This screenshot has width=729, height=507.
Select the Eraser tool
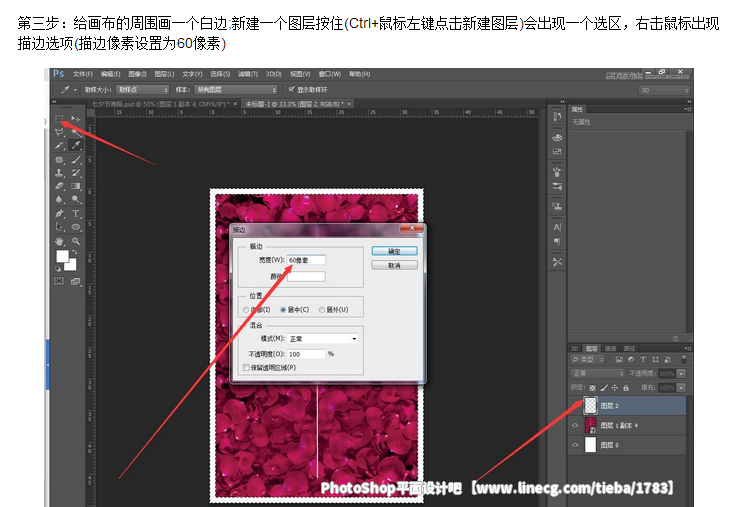(x=59, y=186)
